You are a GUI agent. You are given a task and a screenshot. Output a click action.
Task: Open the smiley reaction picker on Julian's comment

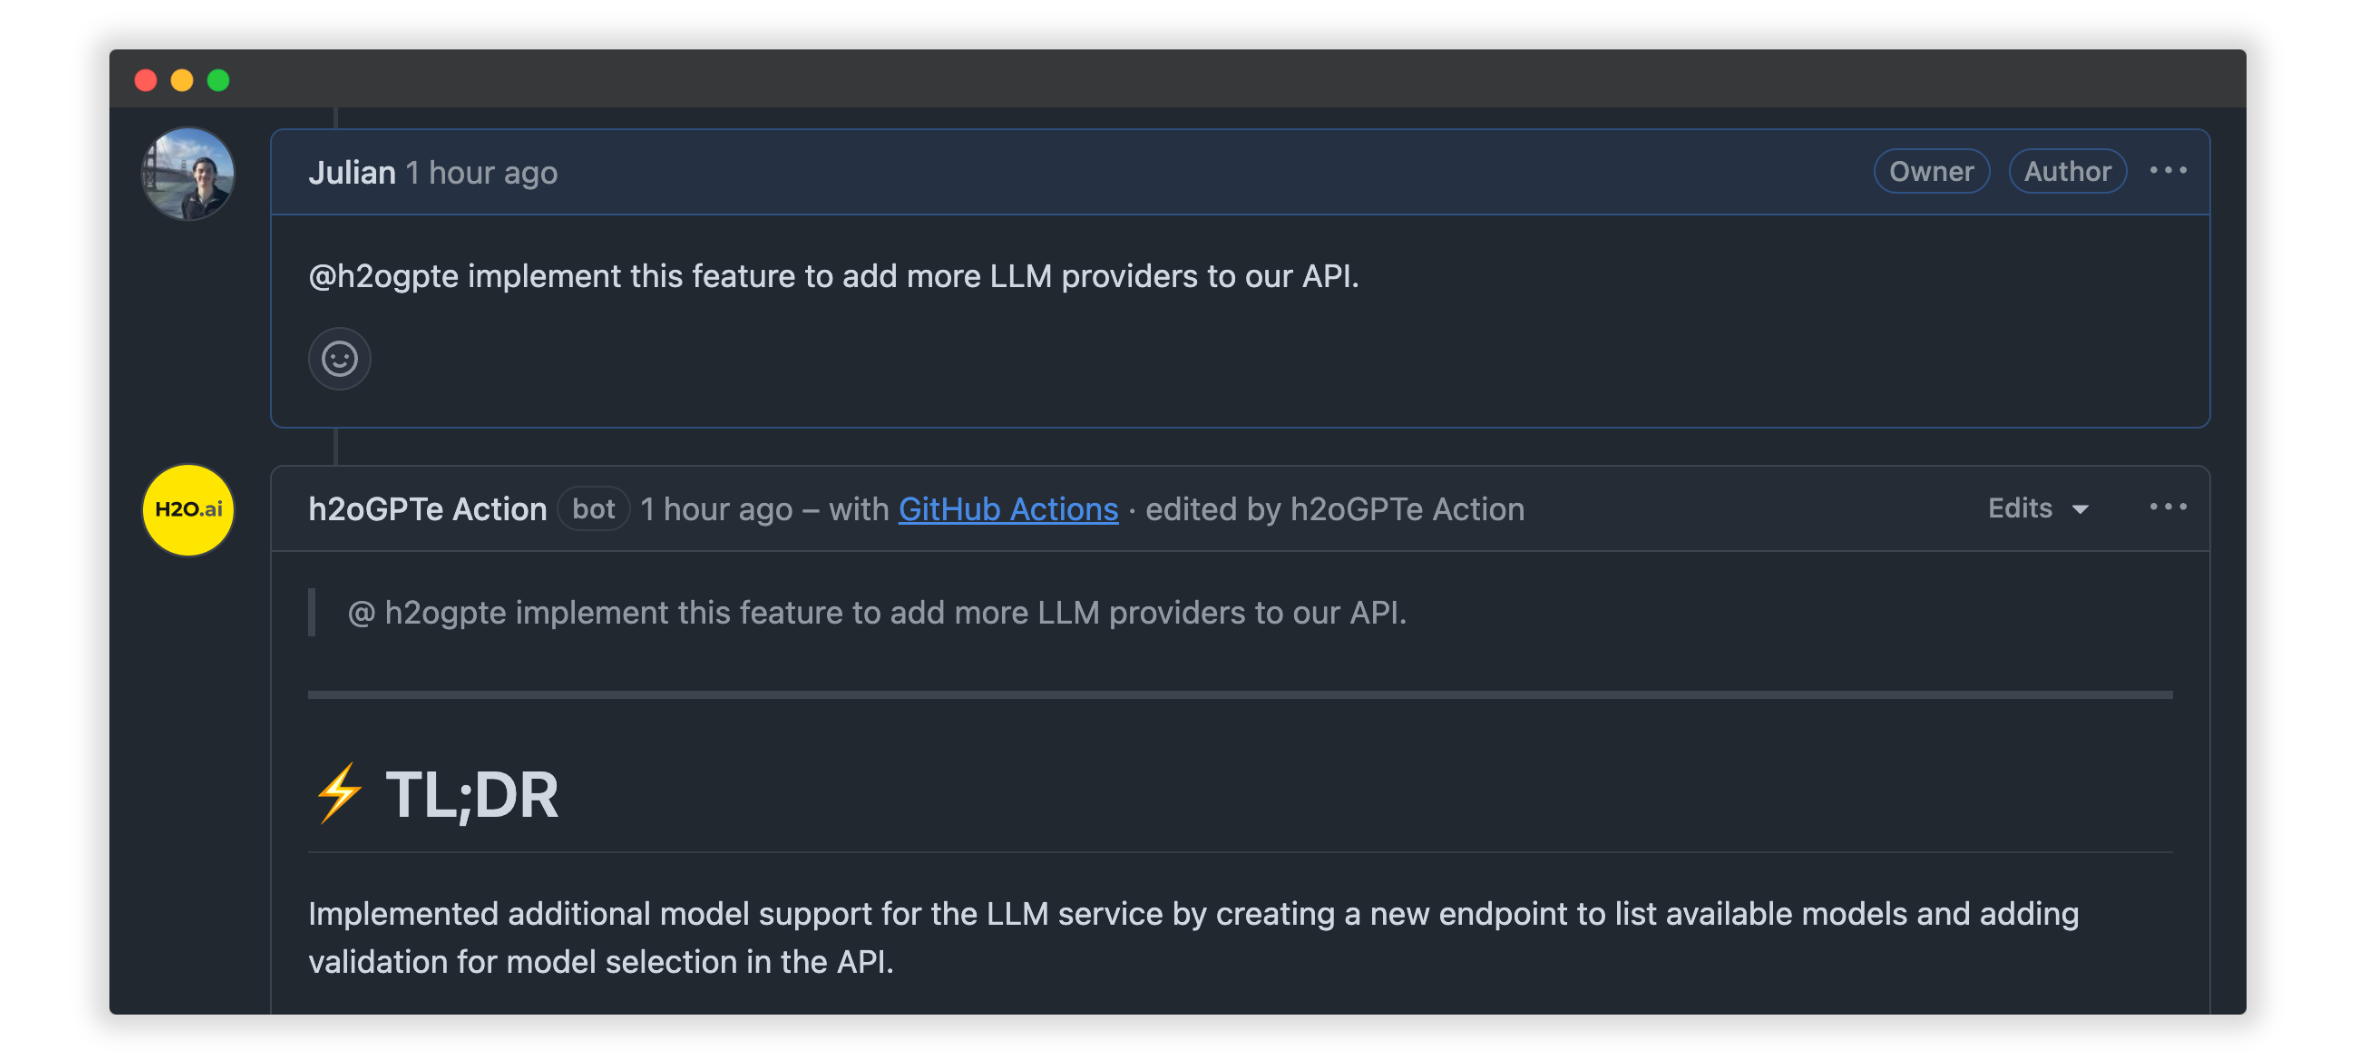[x=339, y=358]
